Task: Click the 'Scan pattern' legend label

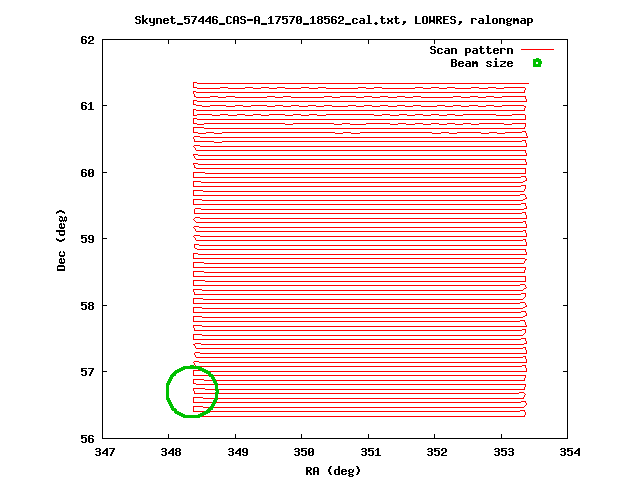Action: pos(471,50)
